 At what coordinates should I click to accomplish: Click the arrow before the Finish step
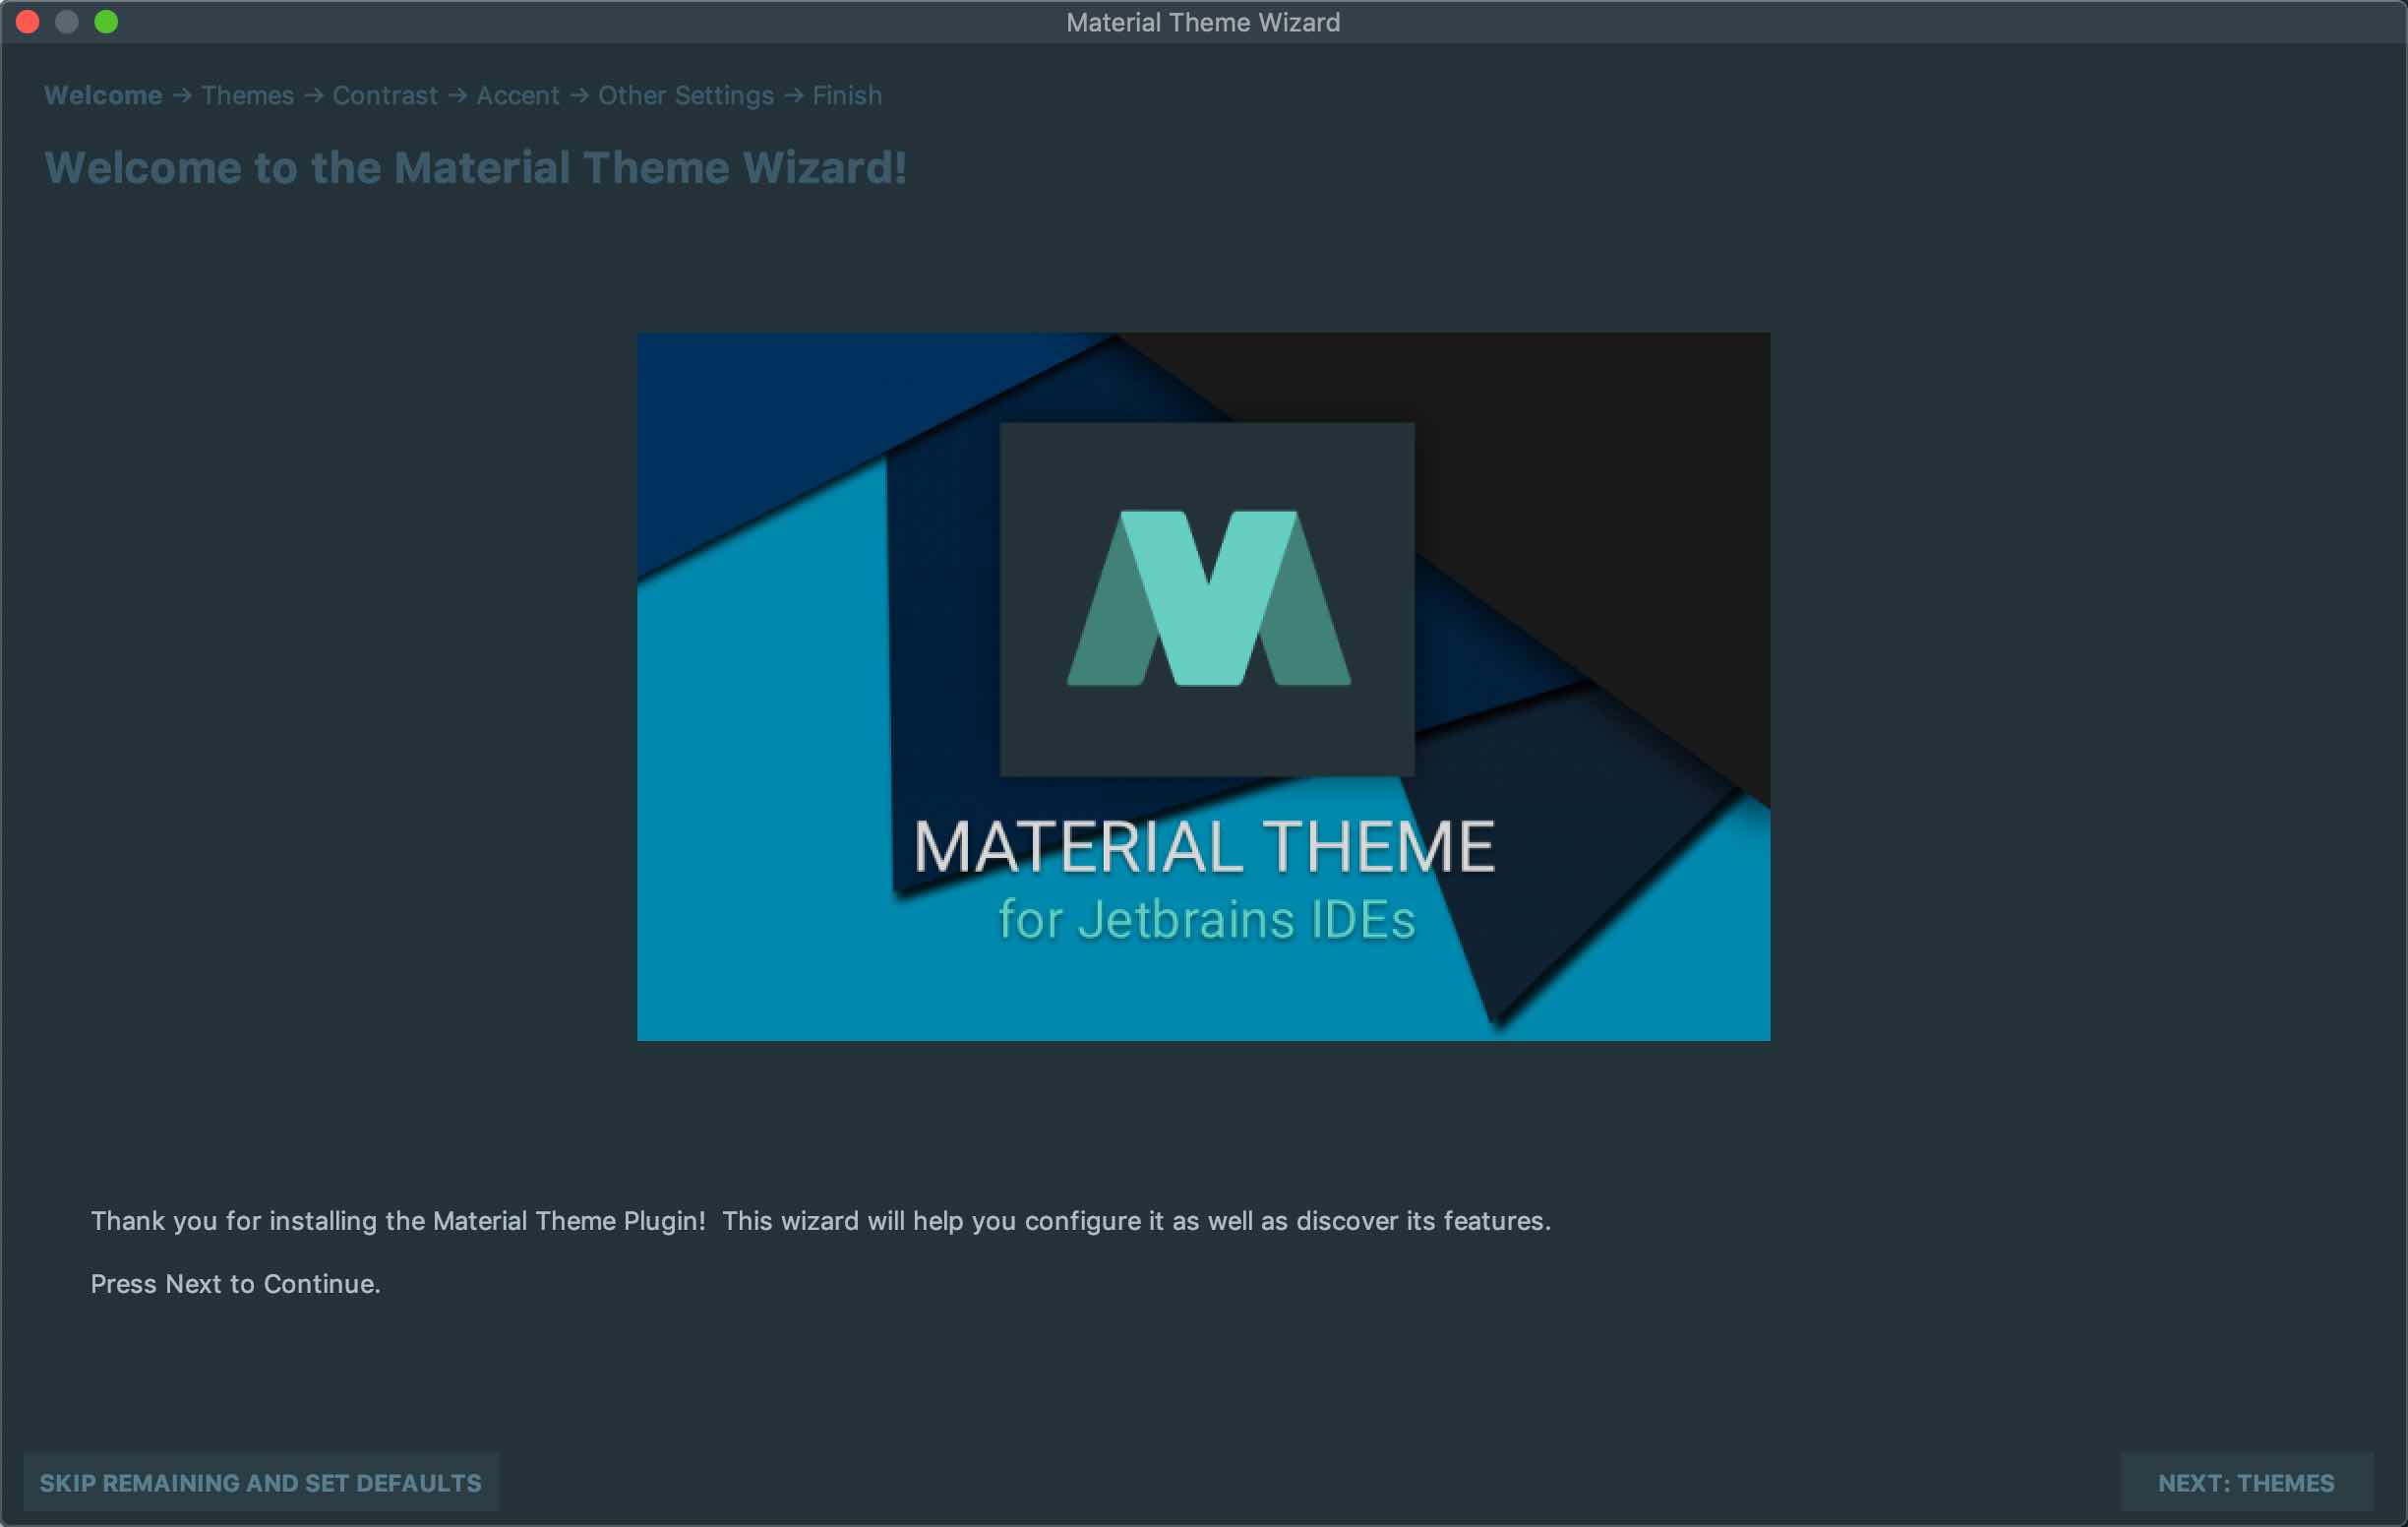[793, 96]
